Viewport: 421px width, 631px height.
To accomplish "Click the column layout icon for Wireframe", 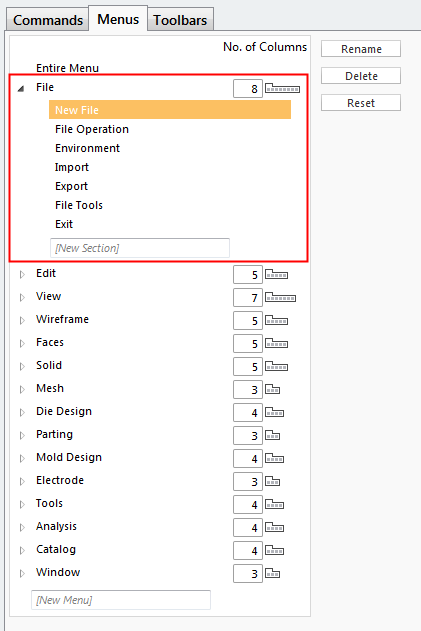I will 276,321.
